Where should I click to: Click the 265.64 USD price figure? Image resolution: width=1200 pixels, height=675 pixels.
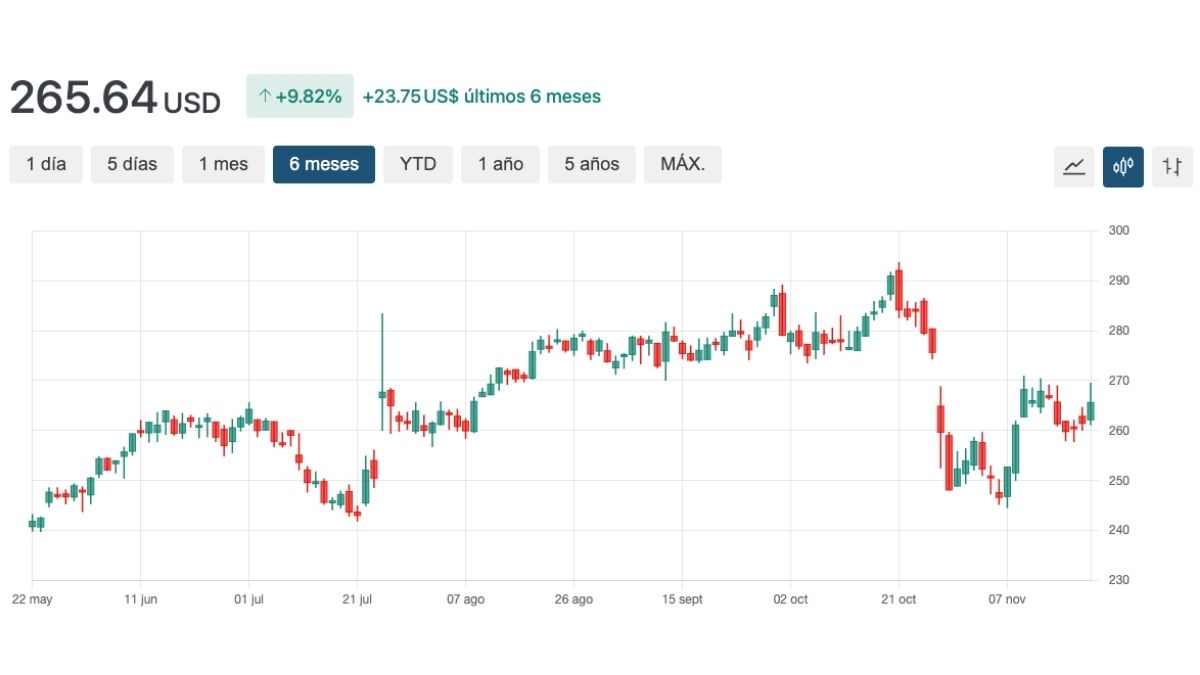114,98
